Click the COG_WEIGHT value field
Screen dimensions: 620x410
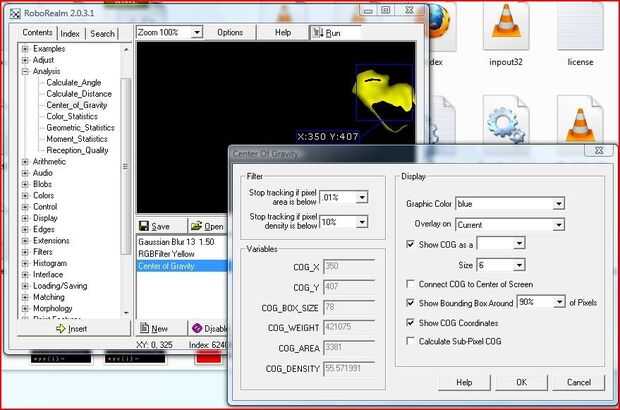coord(349,328)
